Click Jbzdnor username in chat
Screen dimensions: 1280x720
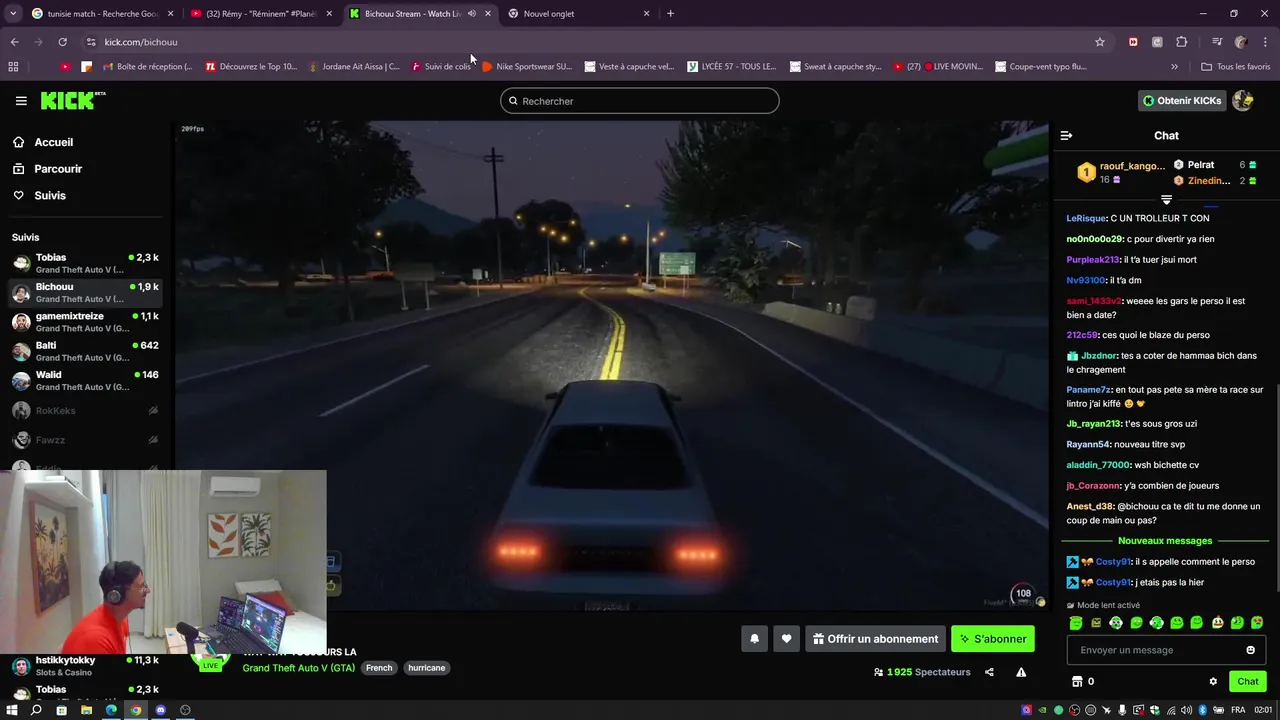click(x=1099, y=356)
